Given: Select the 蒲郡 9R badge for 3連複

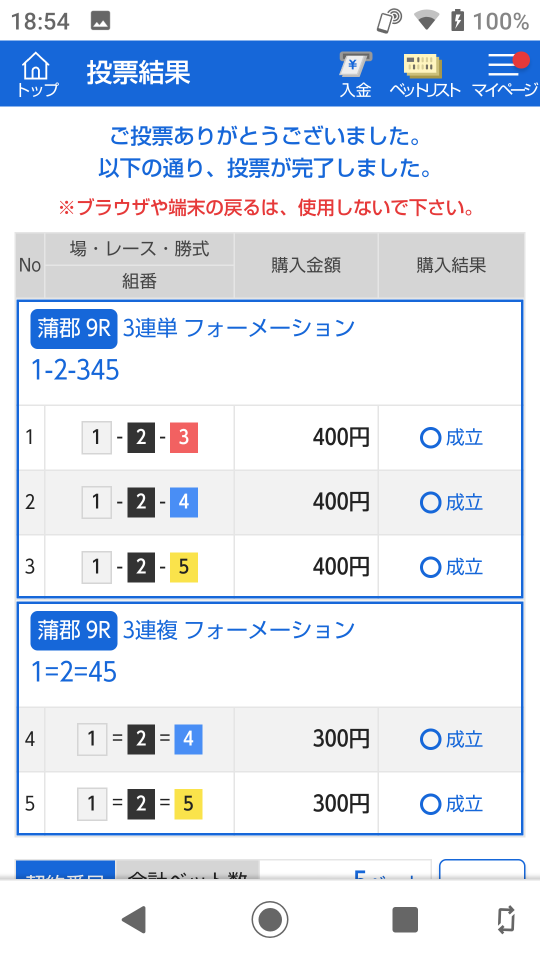Looking at the screenshot, I should coord(73,630).
